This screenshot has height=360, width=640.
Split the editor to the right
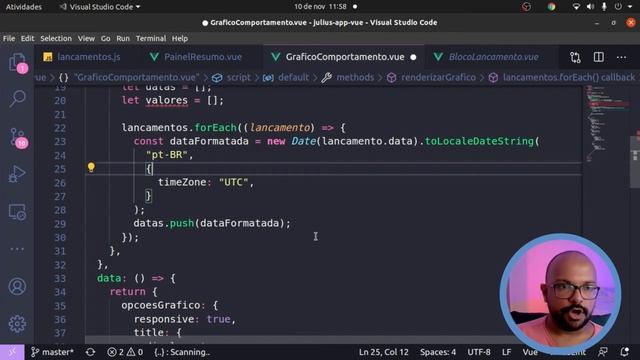pyautogui.click(x=598, y=57)
